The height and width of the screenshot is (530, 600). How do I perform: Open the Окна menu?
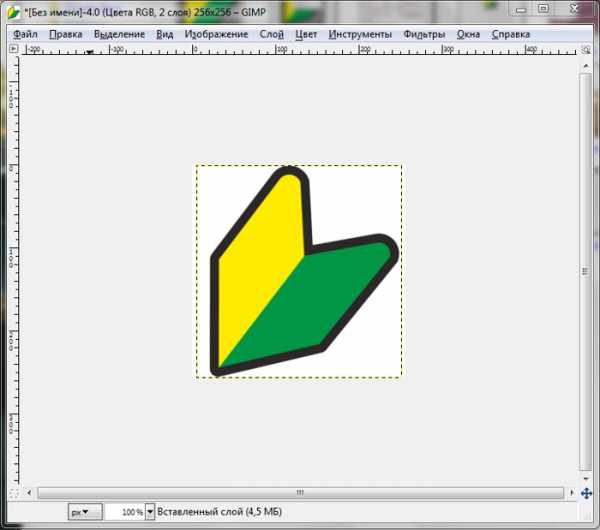click(468, 34)
